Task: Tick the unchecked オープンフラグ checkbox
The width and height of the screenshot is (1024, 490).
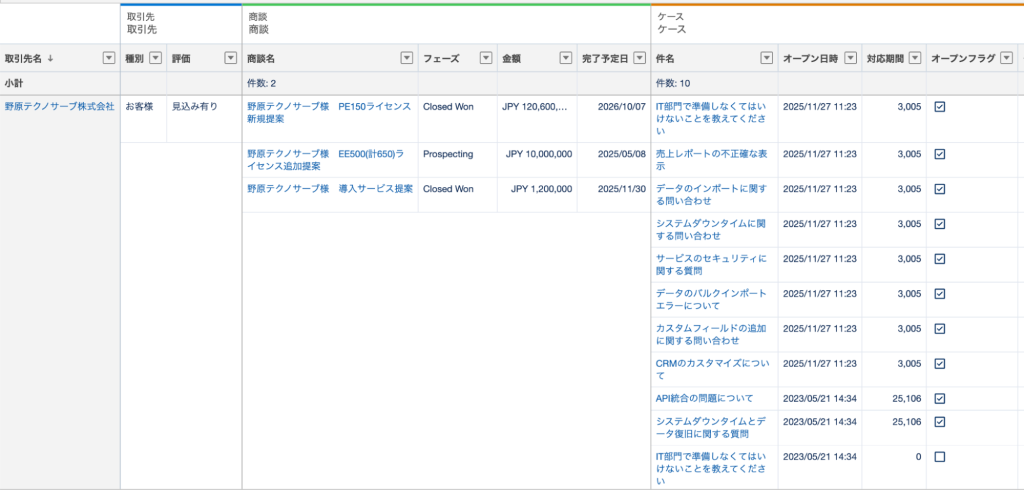Action: pyautogui.click(x=939, y=457)
